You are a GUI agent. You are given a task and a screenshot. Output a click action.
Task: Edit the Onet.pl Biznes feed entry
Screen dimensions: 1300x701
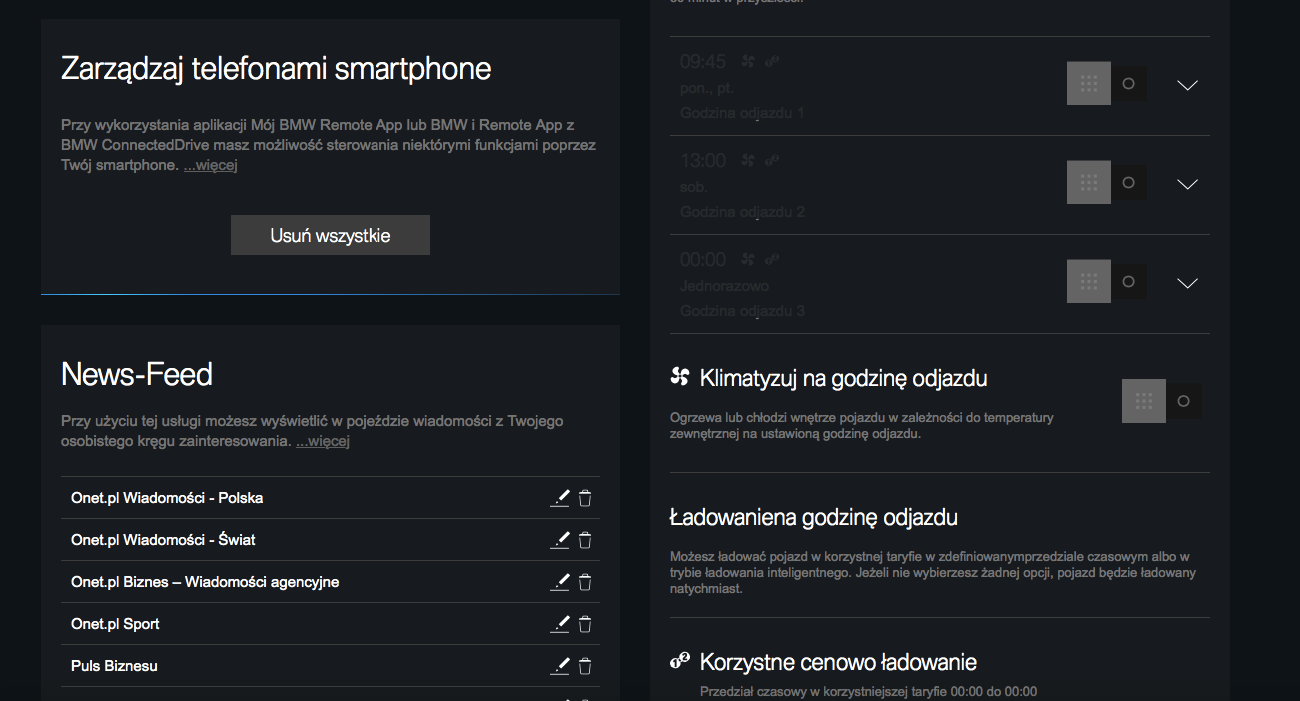point(560,582)
